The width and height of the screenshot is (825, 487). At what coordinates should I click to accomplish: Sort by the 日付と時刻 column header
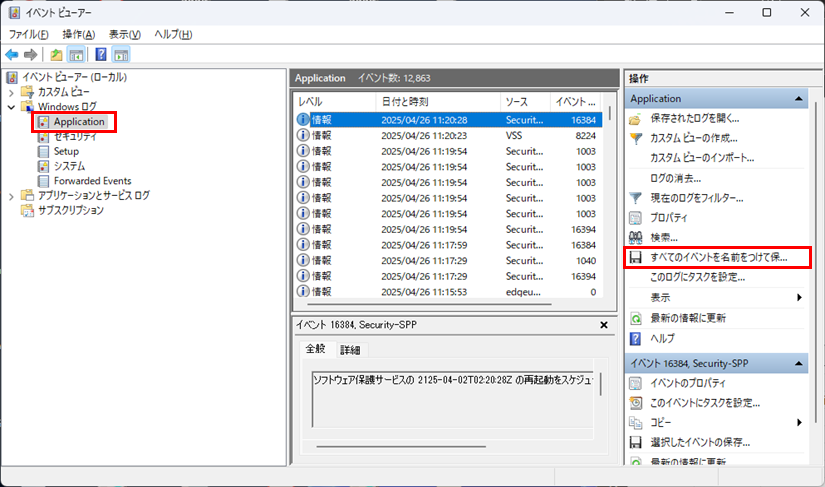438,102
